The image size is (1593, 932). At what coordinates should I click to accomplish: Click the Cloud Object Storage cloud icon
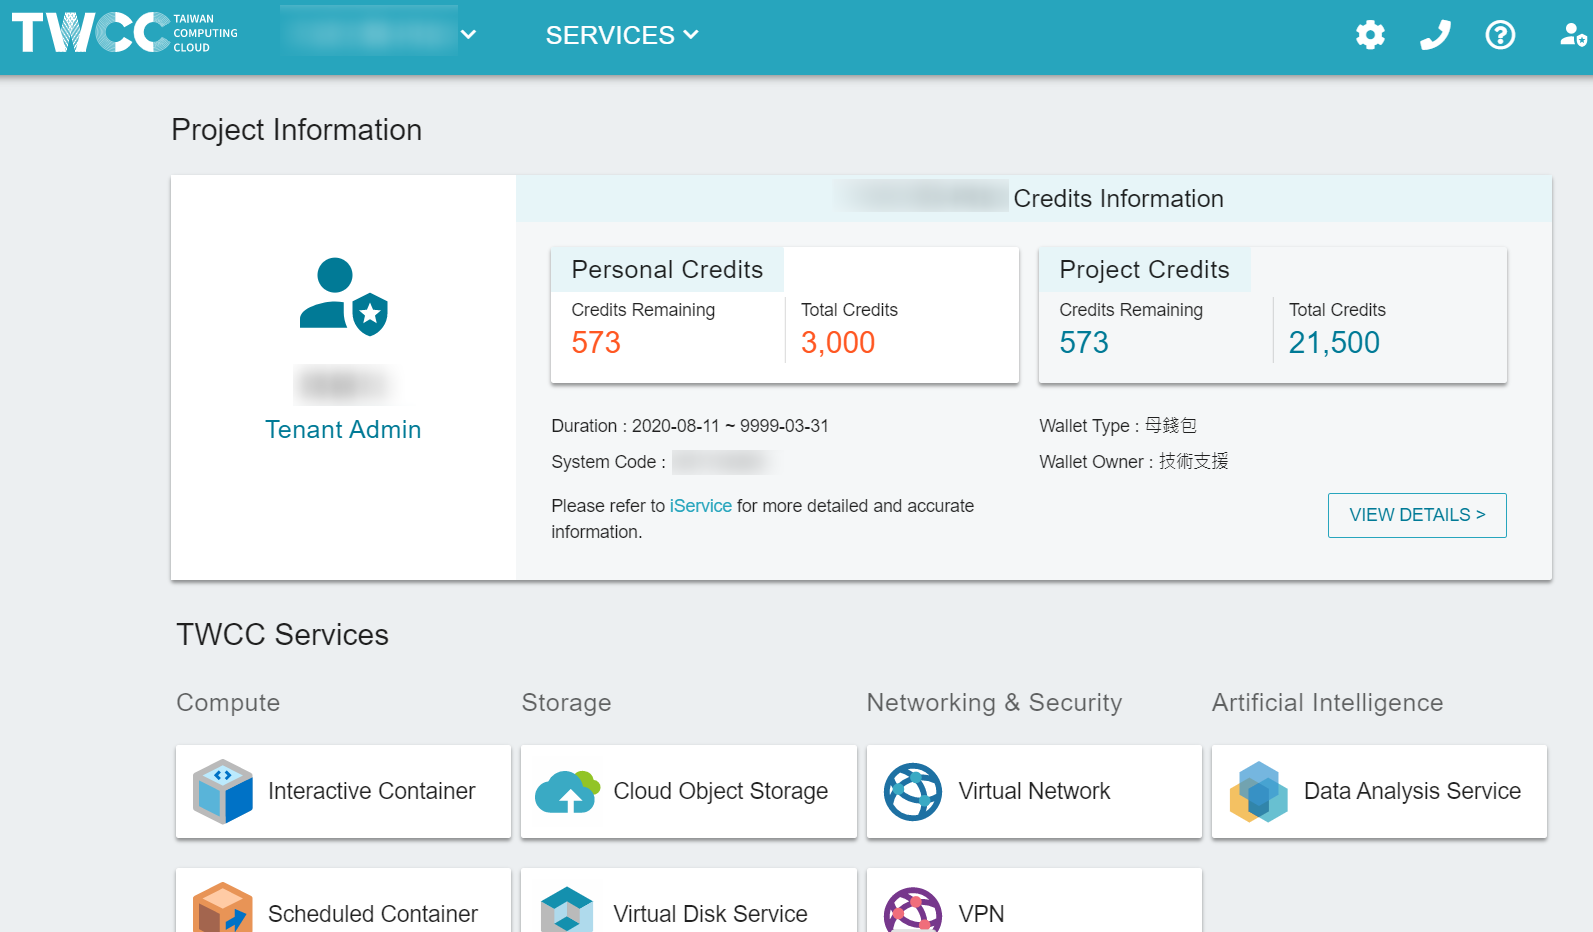tap(567, 791)
